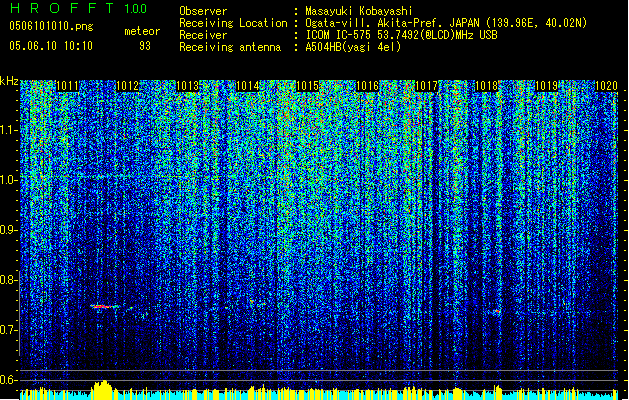
Task: Select the Ogata-vill. Akita-Pref. JAPAN location text
Action: coord(446,23)
